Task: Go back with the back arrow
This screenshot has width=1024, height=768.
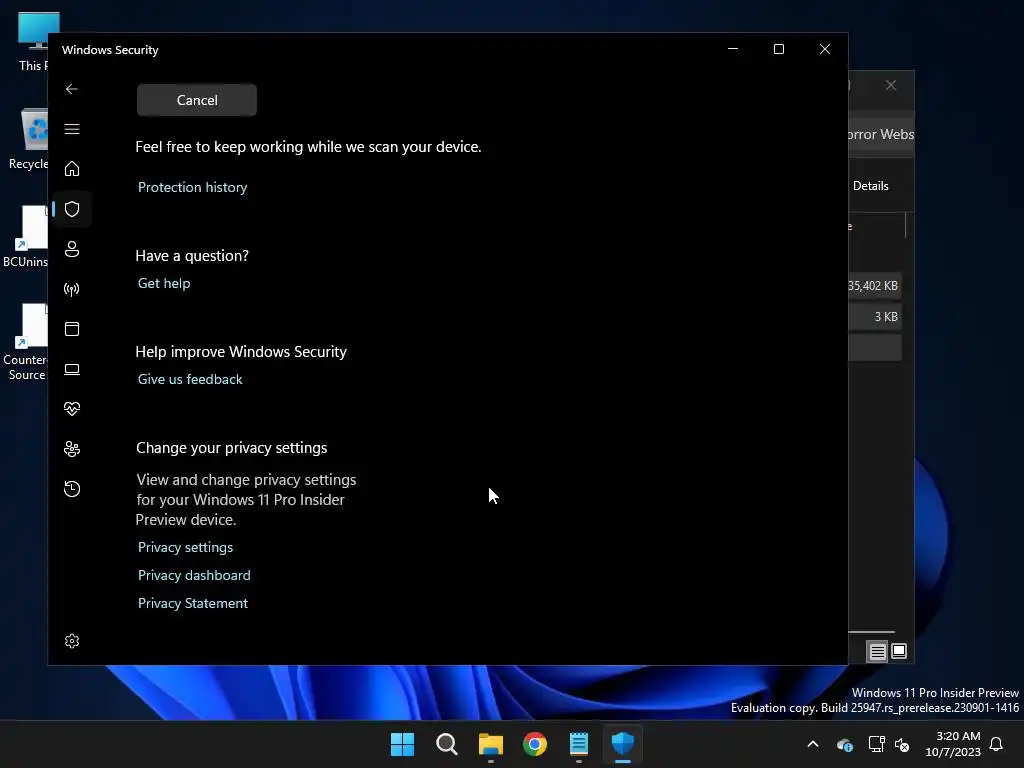Action: 72,89
